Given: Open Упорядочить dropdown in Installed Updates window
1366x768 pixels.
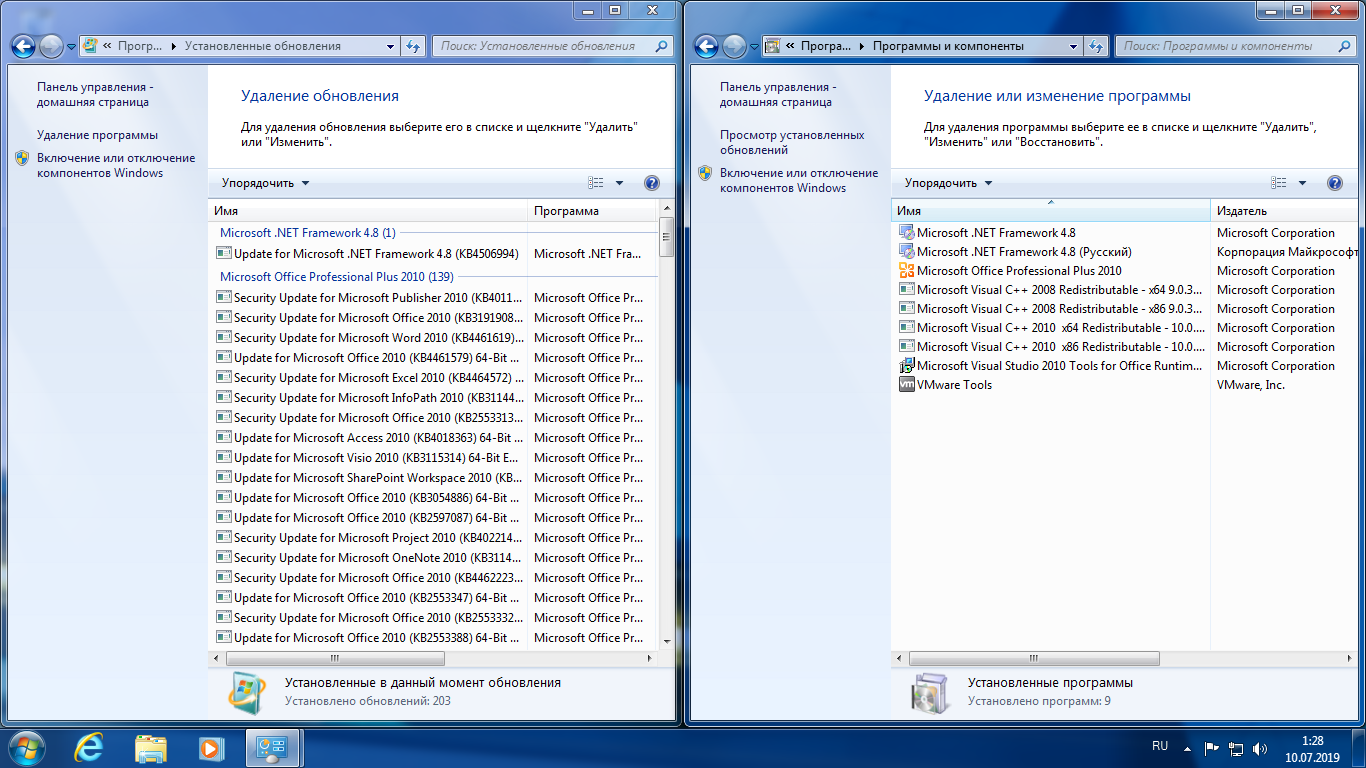Looking at the screenshot, I should click(x=266, y=183).
